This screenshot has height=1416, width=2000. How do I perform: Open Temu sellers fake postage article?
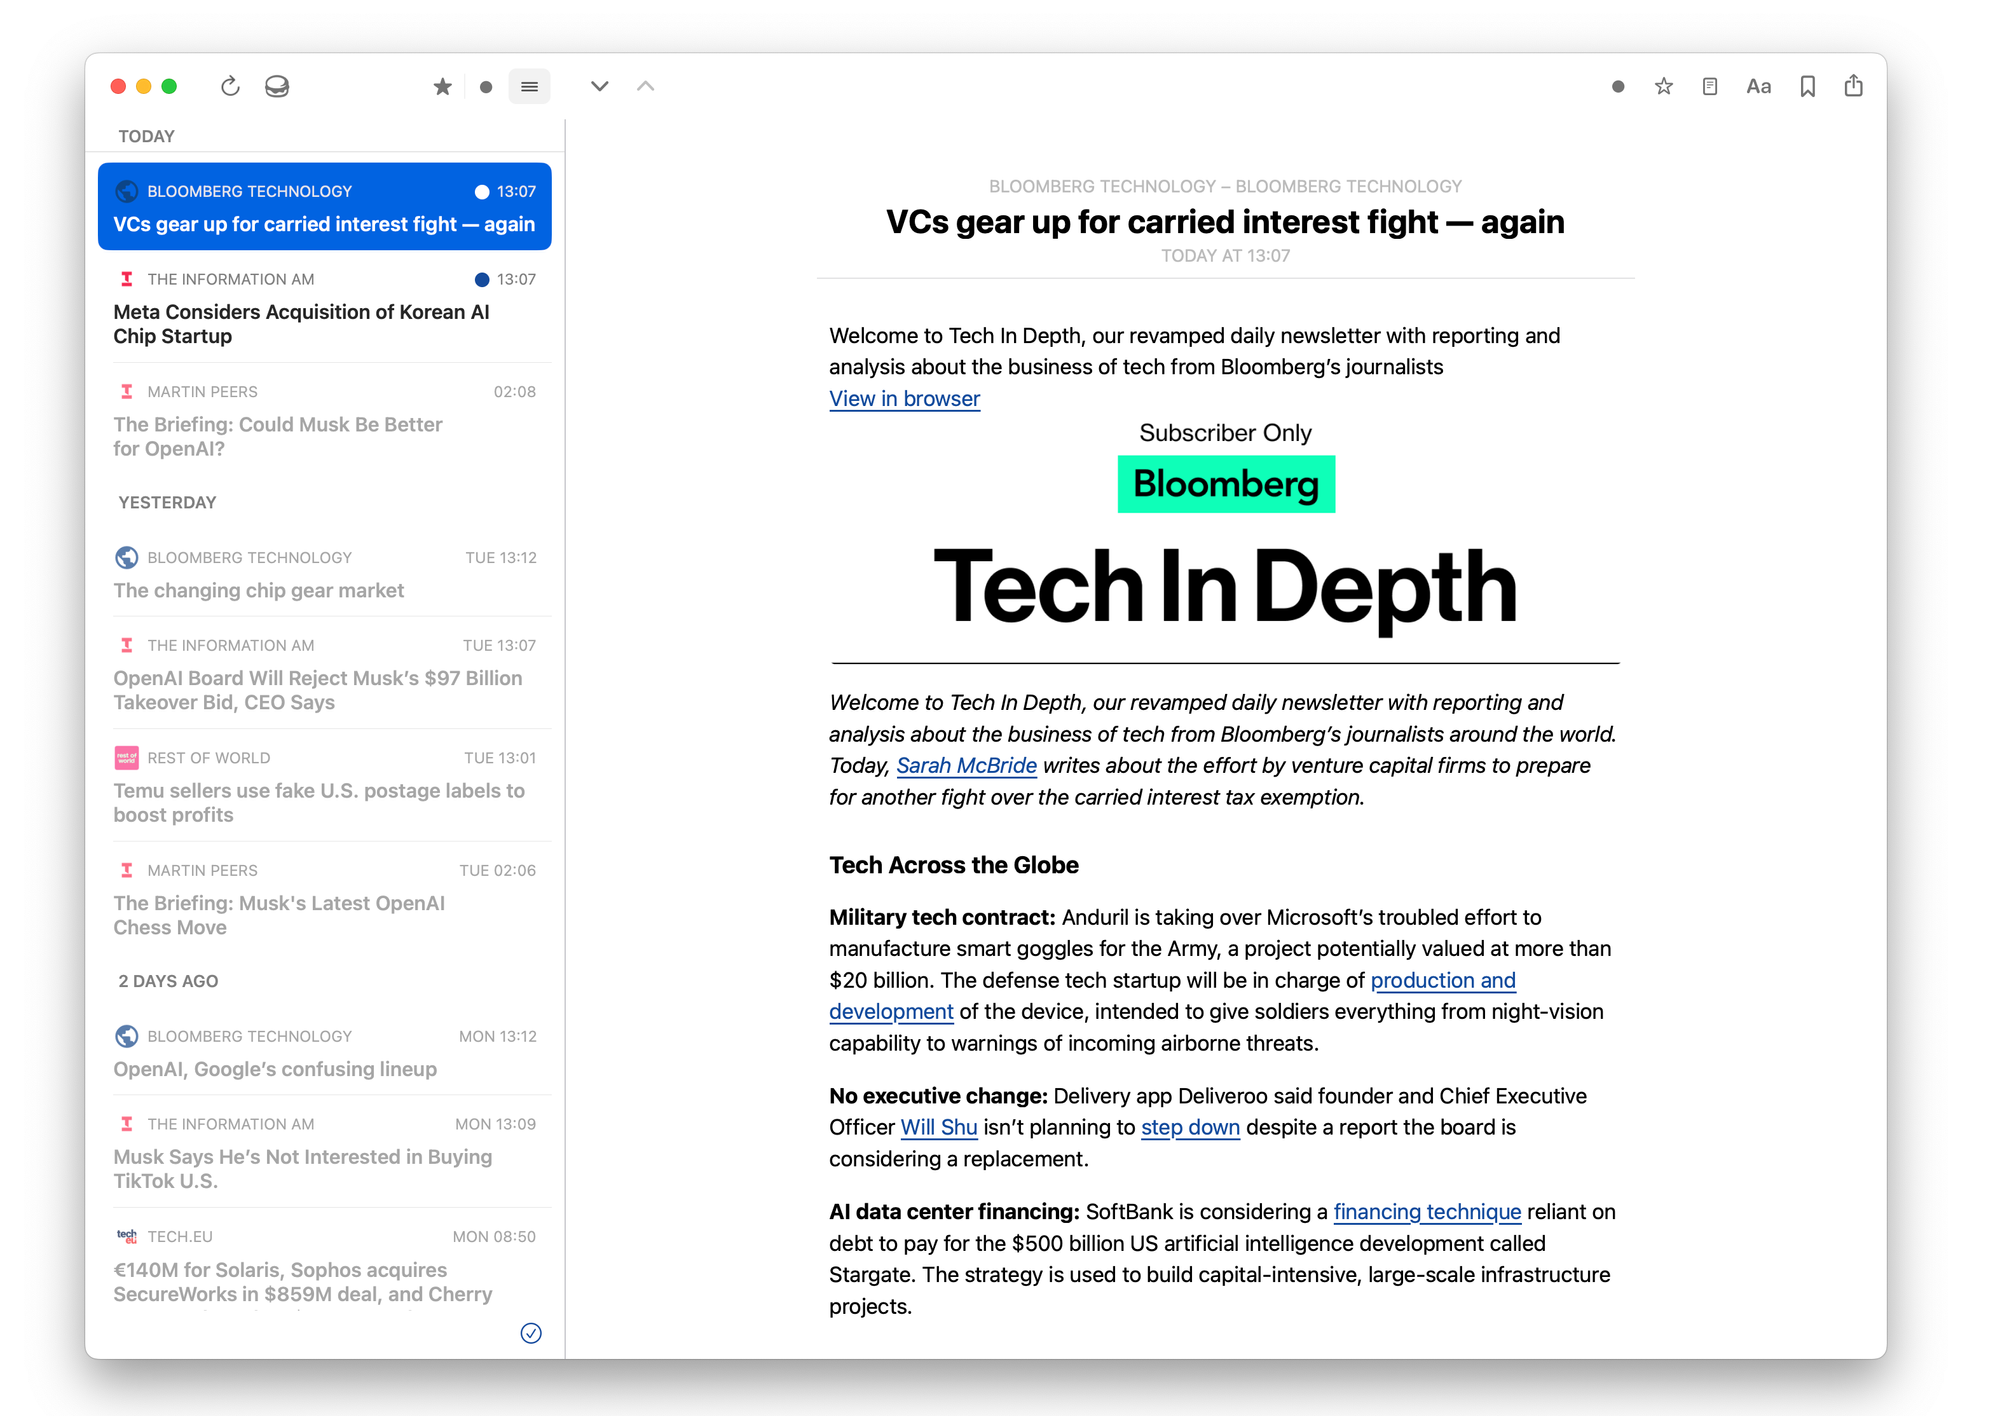(318, 802)
